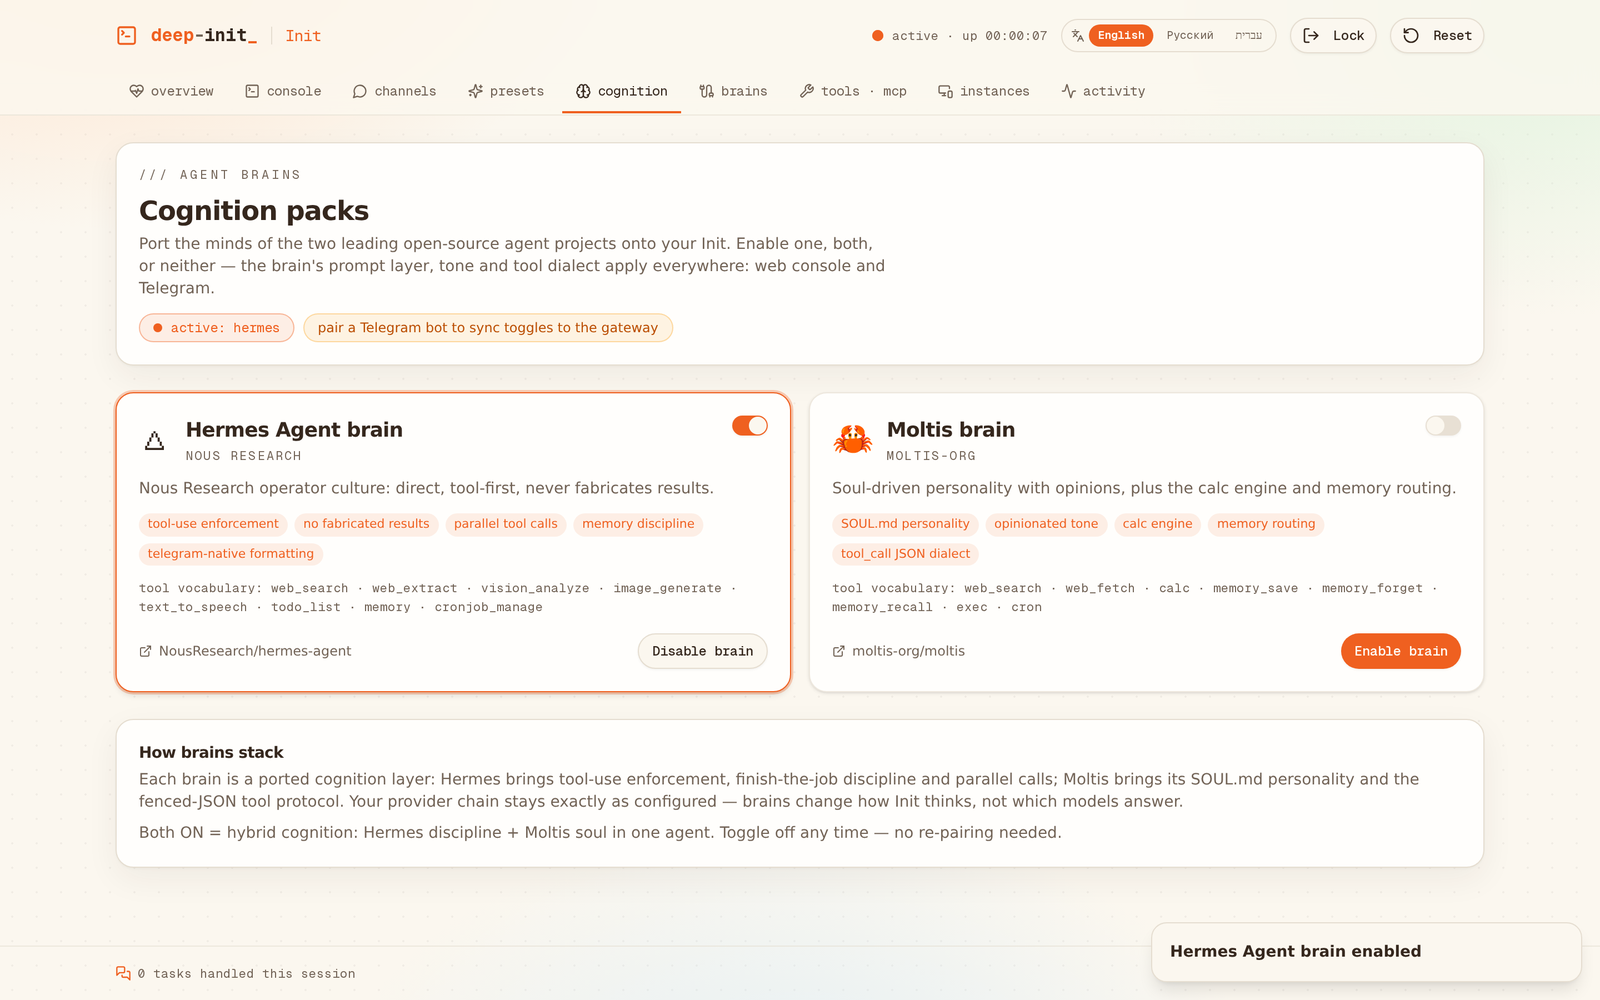This screenshot has width=1600, height=1000.
Task: Toggle on the Moltis brain switch
Action: [1443, 426]
